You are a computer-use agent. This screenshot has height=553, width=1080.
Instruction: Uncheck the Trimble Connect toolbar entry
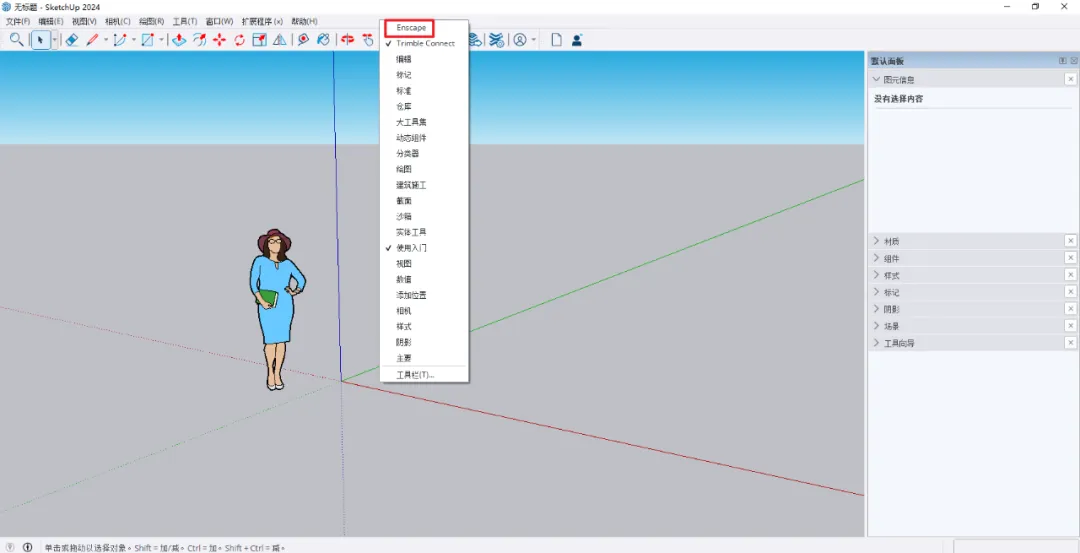424,43
